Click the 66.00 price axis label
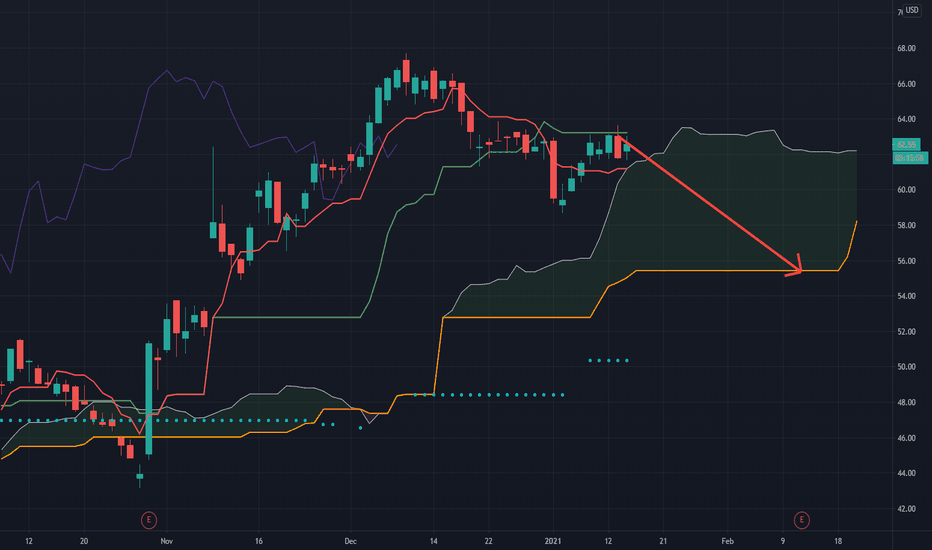The width and height of the screenshot is (932, 550). click(906, 84)
